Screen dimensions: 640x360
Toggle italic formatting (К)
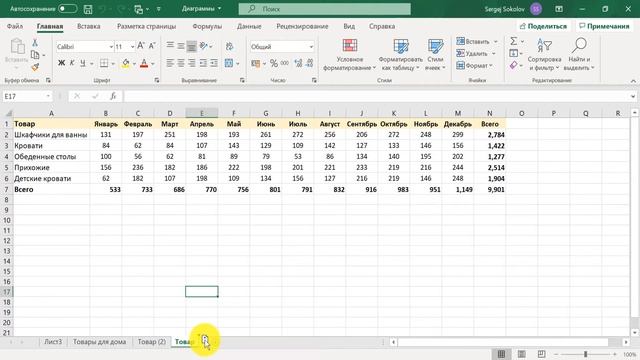click(x=72, y=63)
